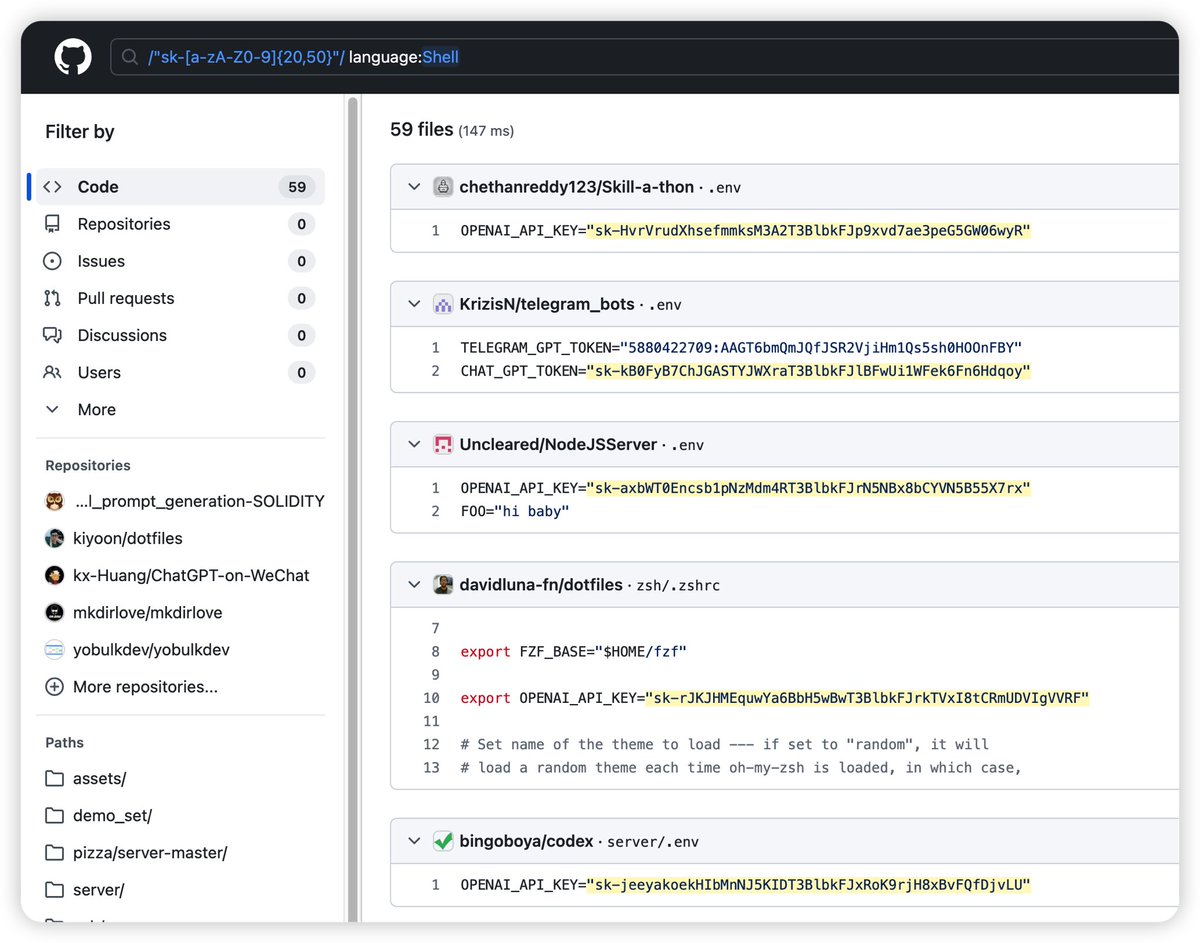Click the Repositories book icon
This screenshot has height=943, width=1200.
pyautogui.click(x=53, y=224)
